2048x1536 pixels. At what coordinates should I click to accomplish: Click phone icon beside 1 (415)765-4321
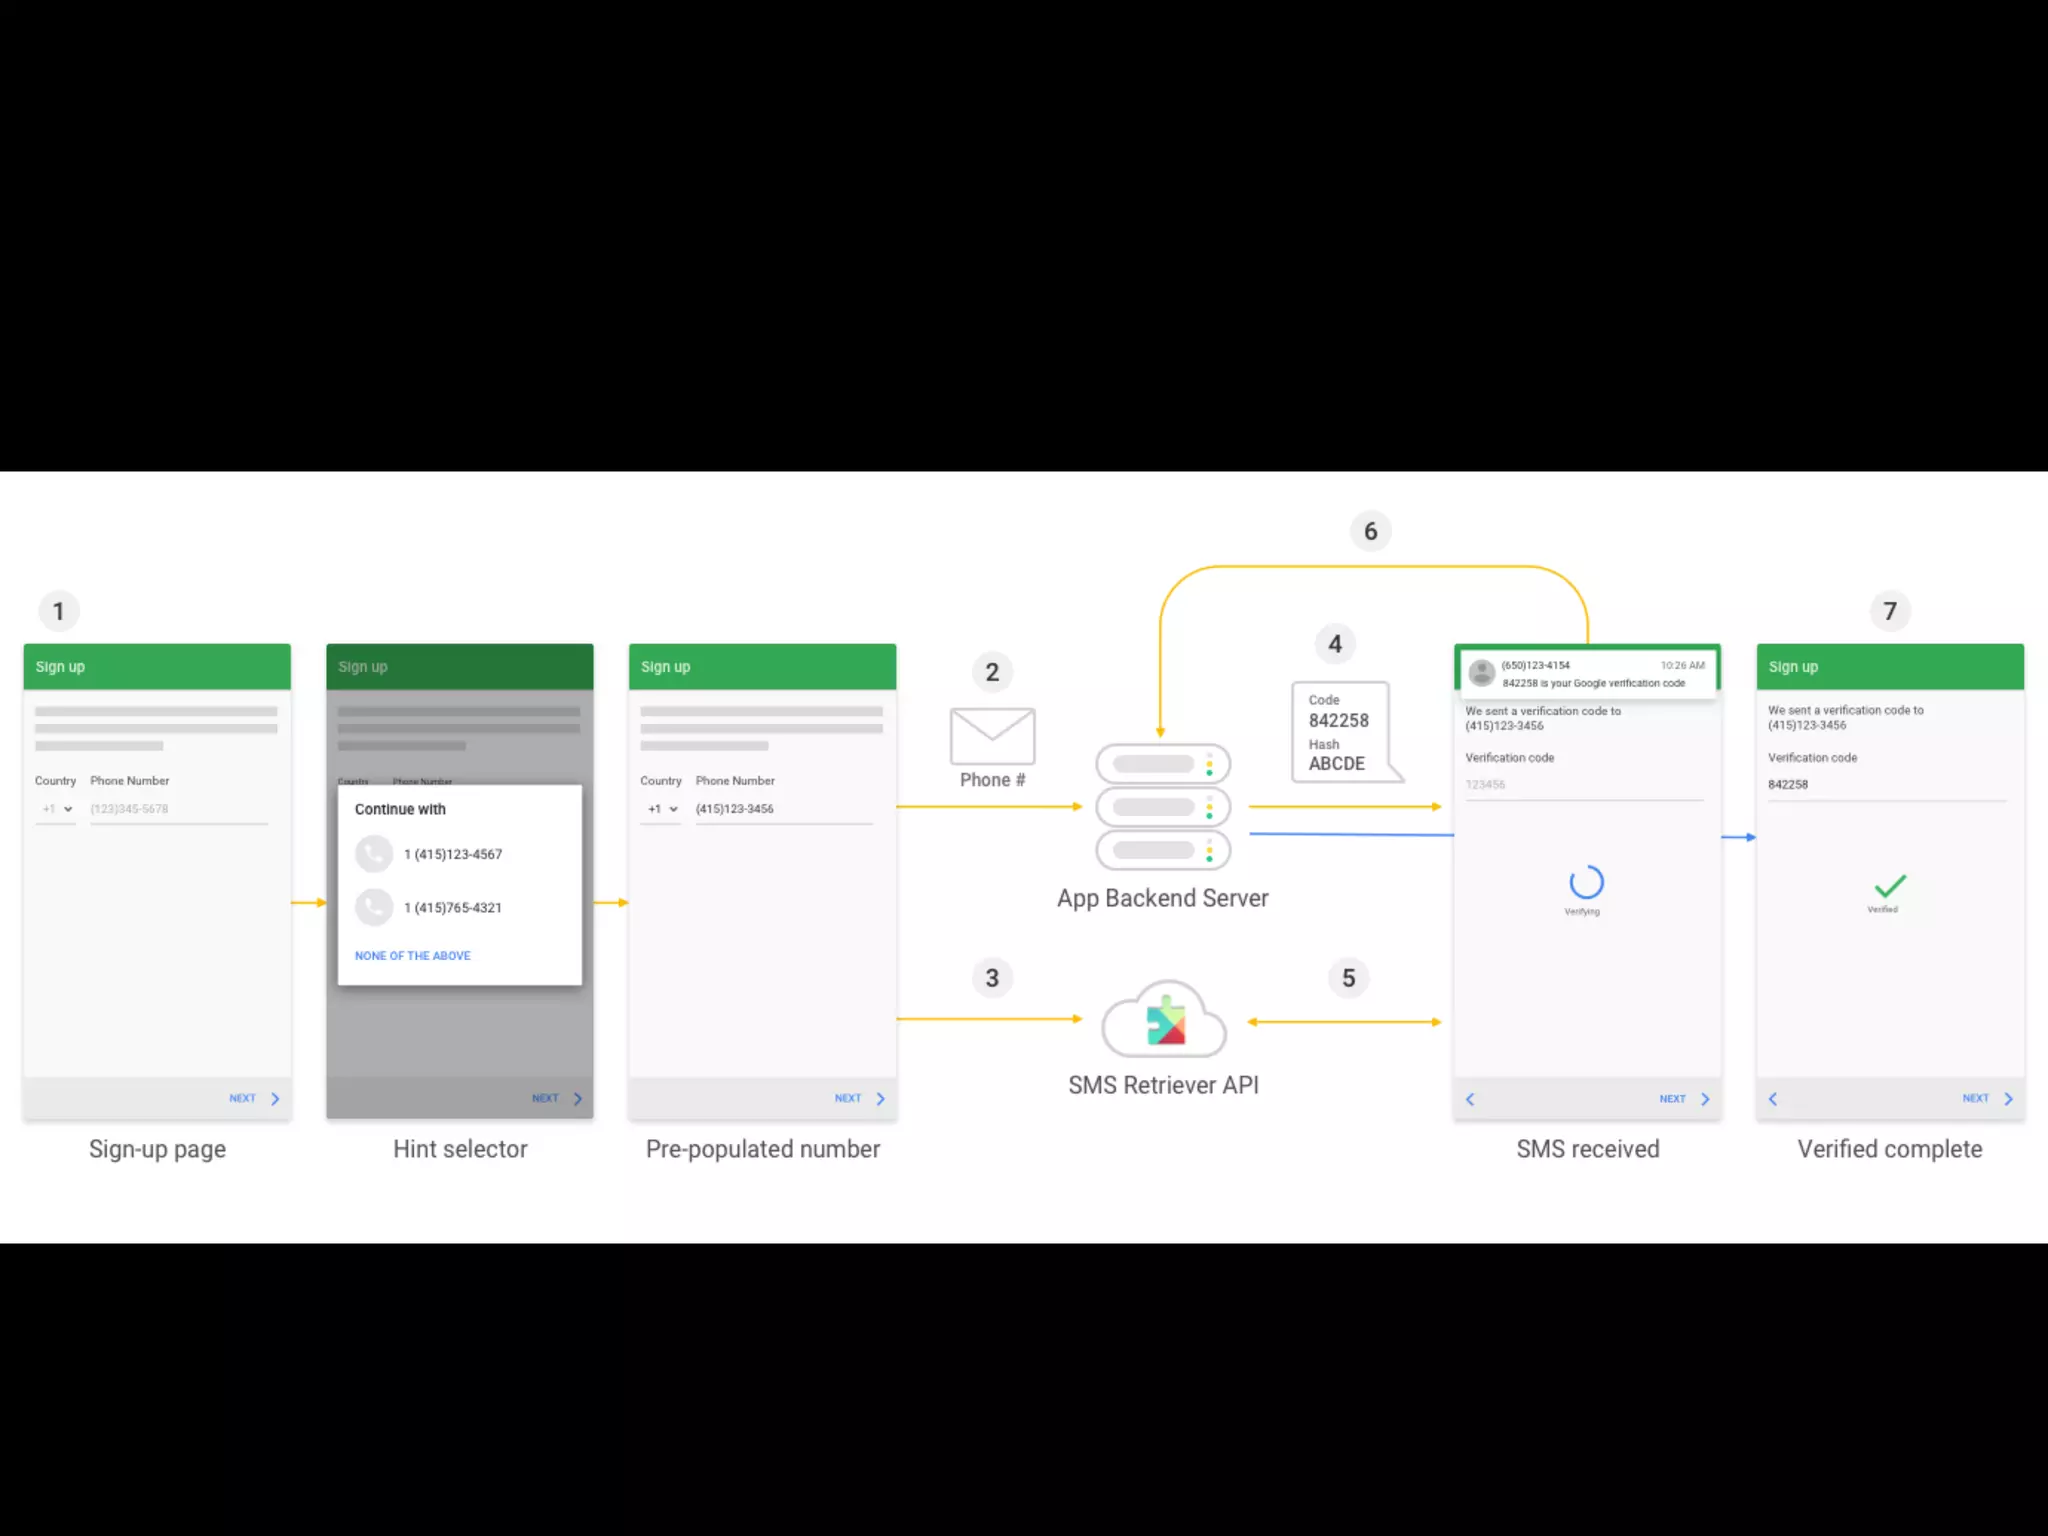point(374,907)
